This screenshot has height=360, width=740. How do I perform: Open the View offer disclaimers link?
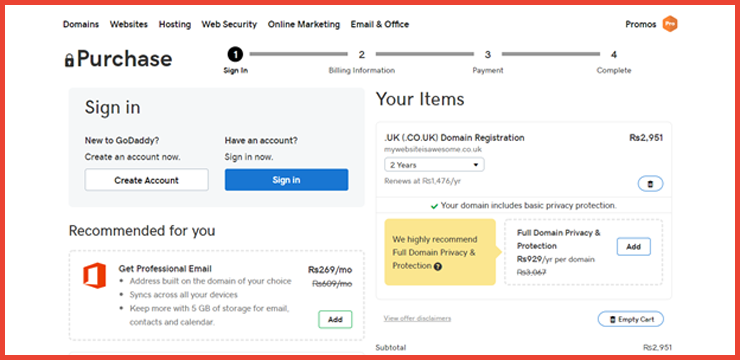click(x=417, y=318)
